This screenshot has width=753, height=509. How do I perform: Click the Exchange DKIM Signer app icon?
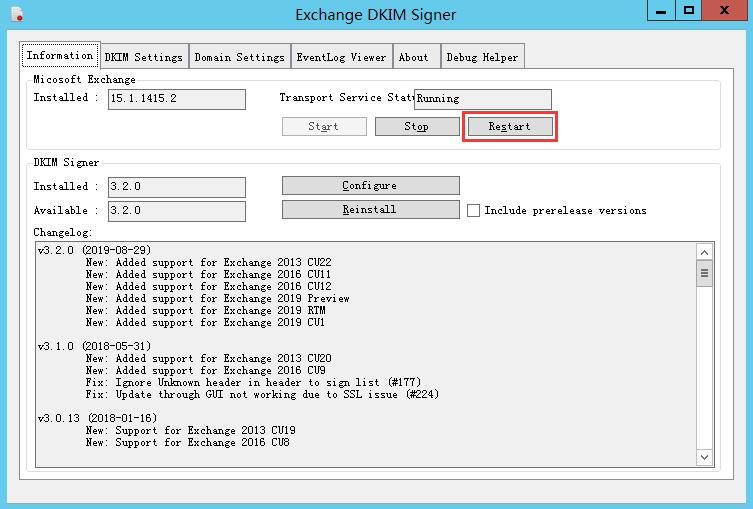(x=17, y=14)
